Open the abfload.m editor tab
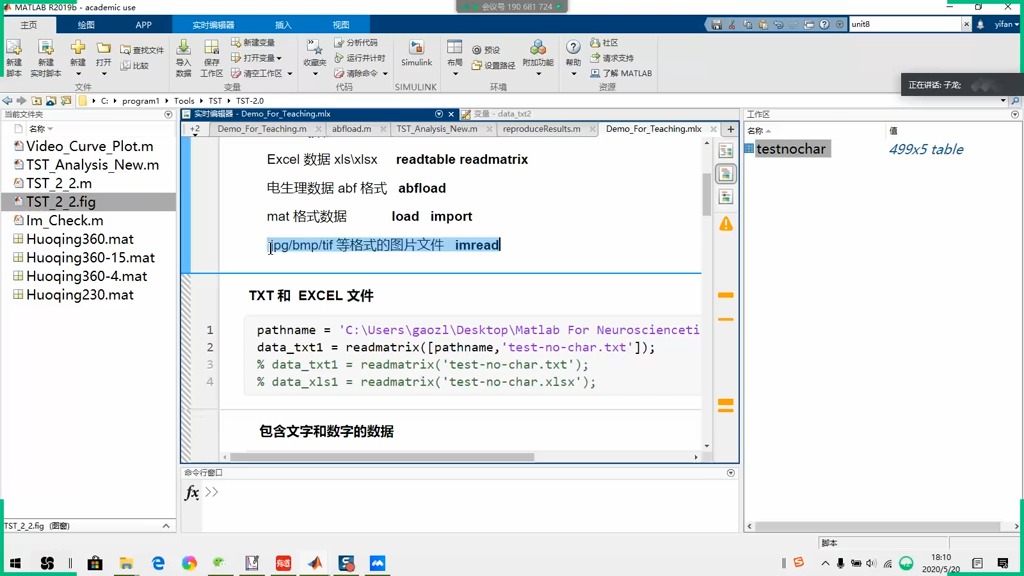Image resolution: width=1024 pixels, height=576 pixels. pos(351,129)
